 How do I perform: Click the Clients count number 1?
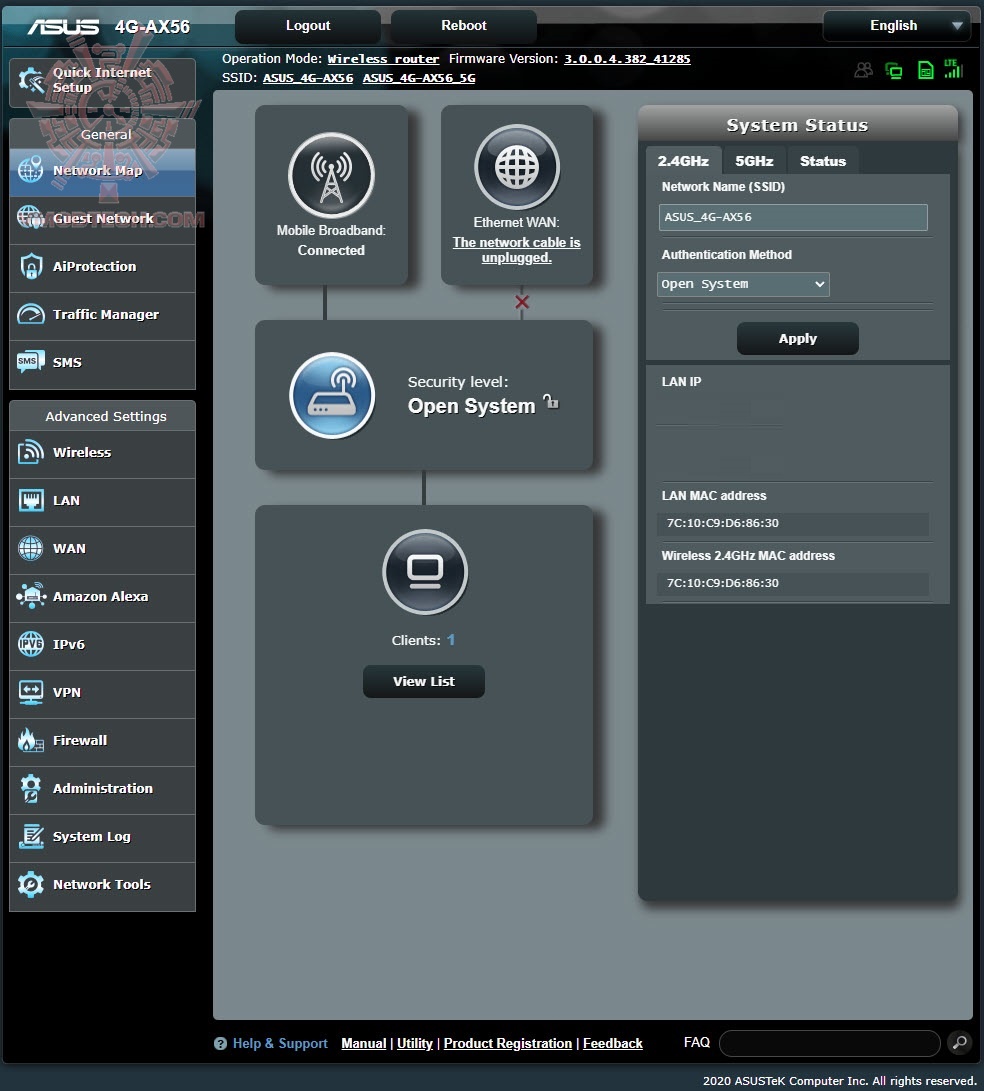click(x=451, y=639)
